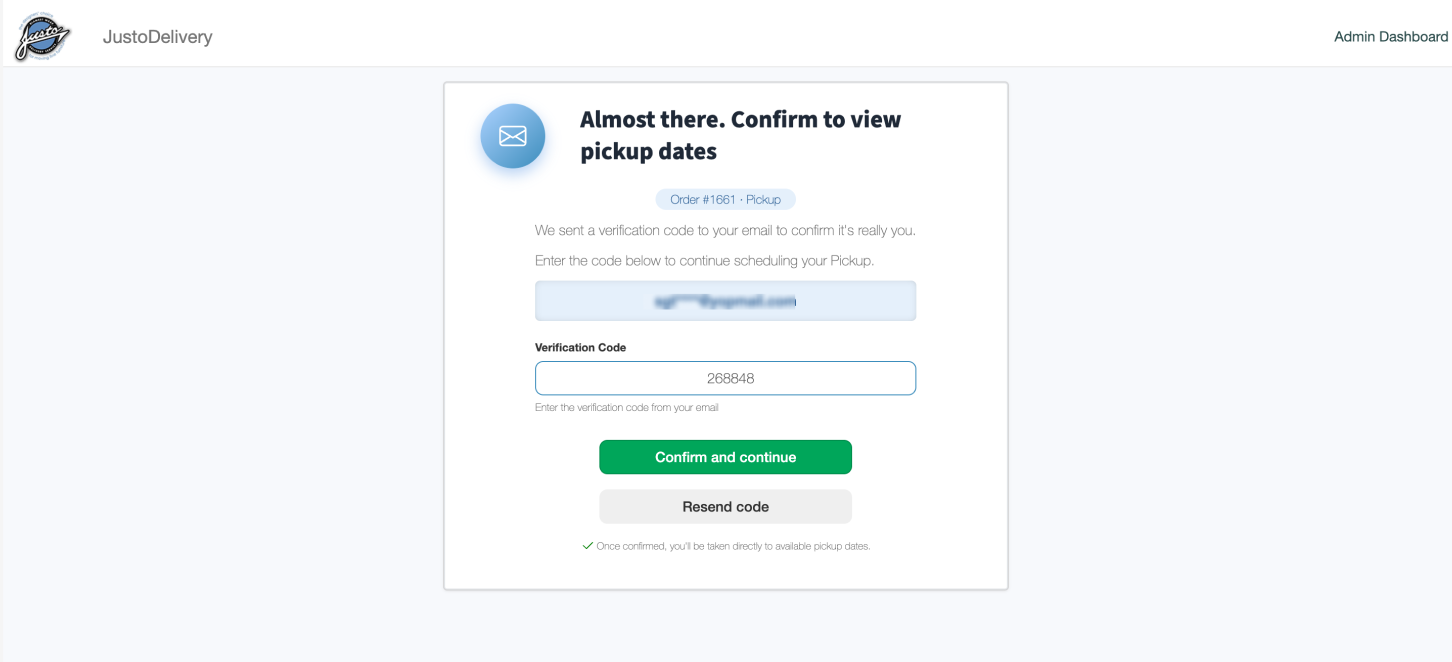
Task: Click the 'We sent a verification code' text
Action: [x=725, y=231]
